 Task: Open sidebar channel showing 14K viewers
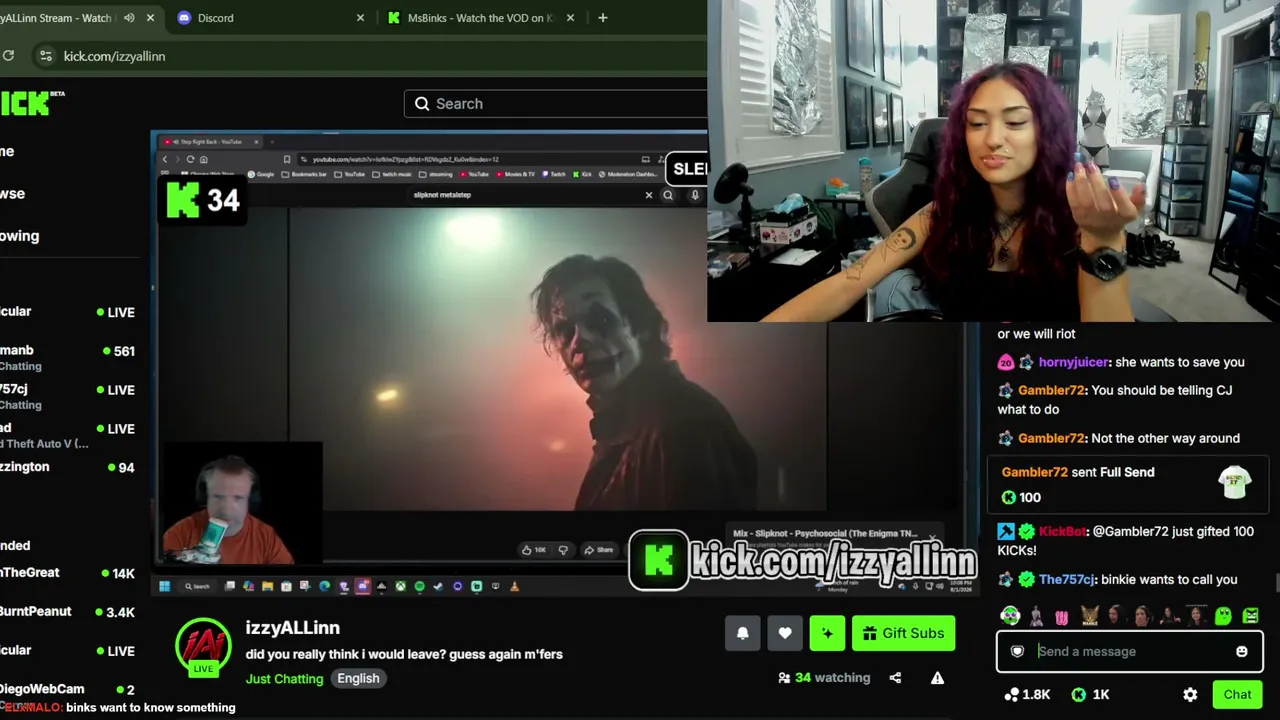67,573
